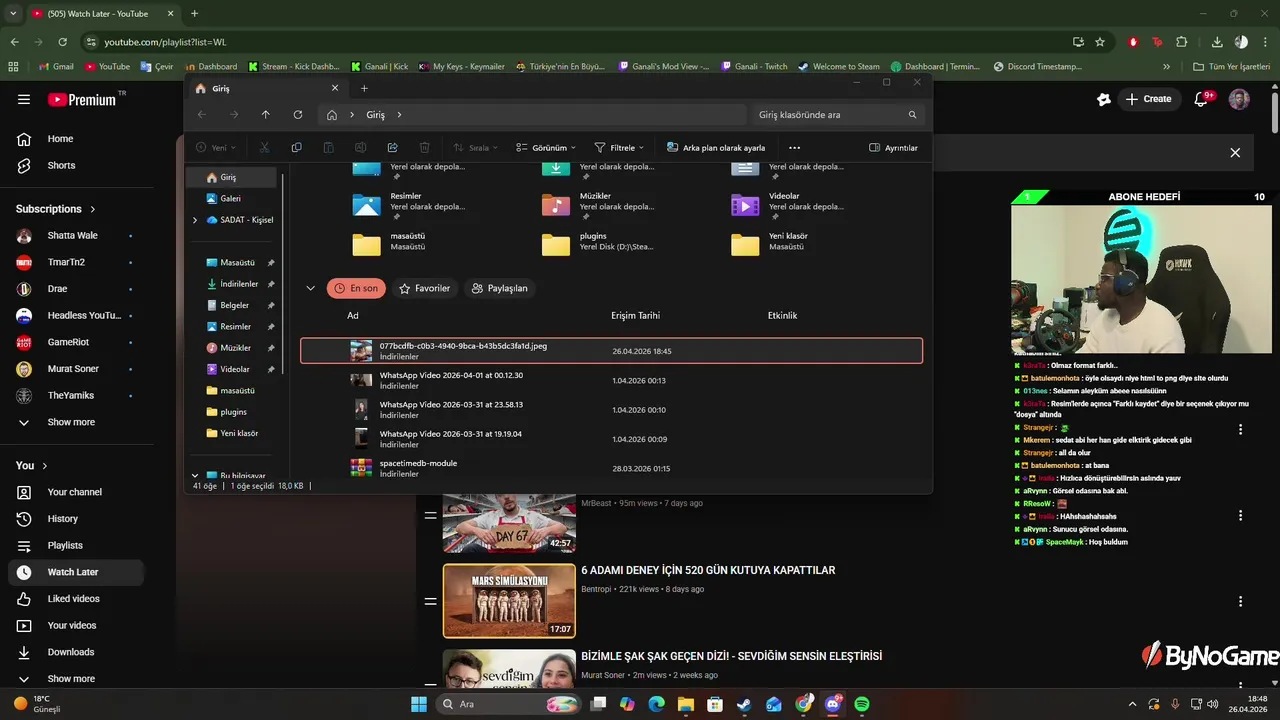Click the Share icon in Explorer toolbar
Screen dimensions: 1280x720
[392, 147]
